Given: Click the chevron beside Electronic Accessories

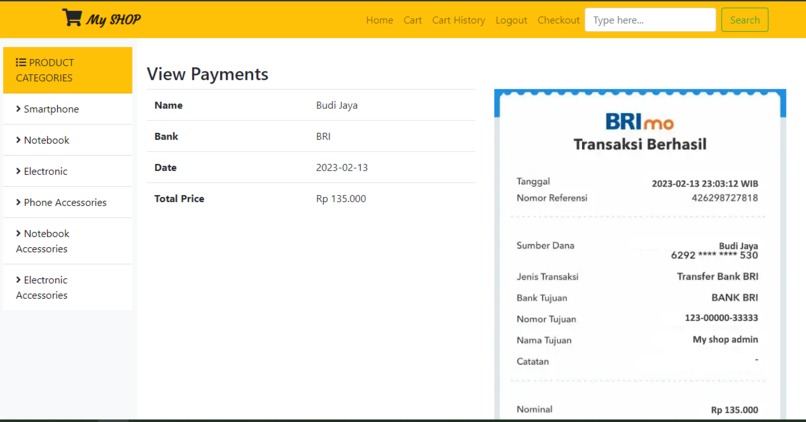Looking at the screenshot, I should click(x=19, y=280).
